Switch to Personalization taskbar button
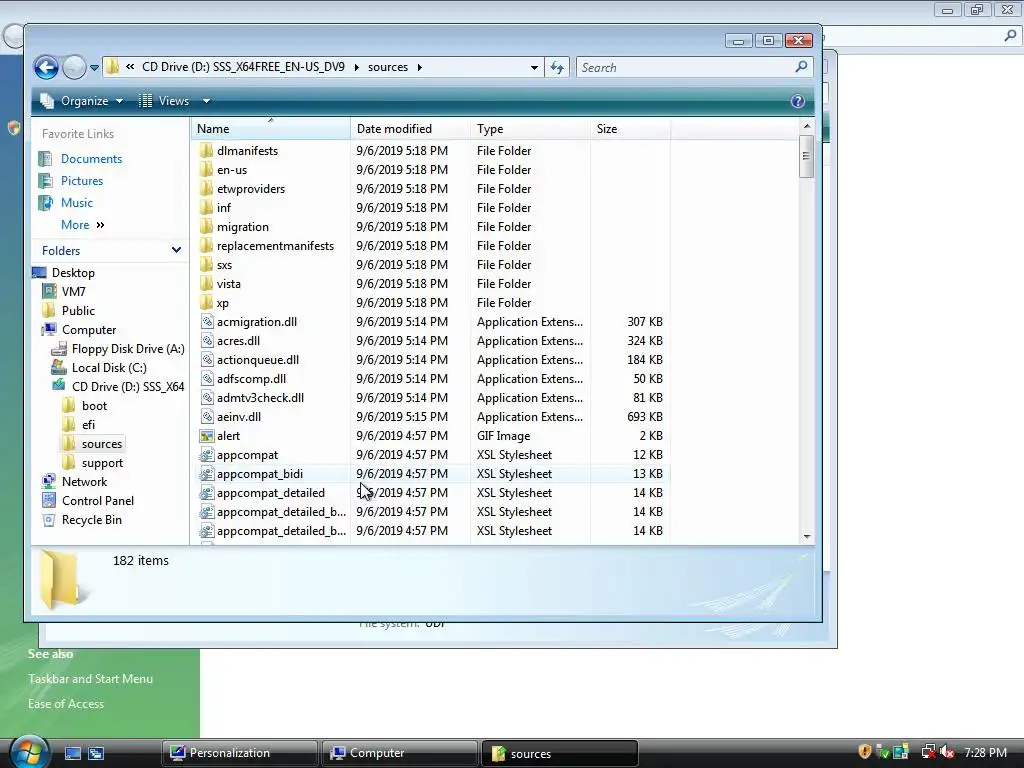This screenshot has width=1024, height=768. click(x=240, y=753)
